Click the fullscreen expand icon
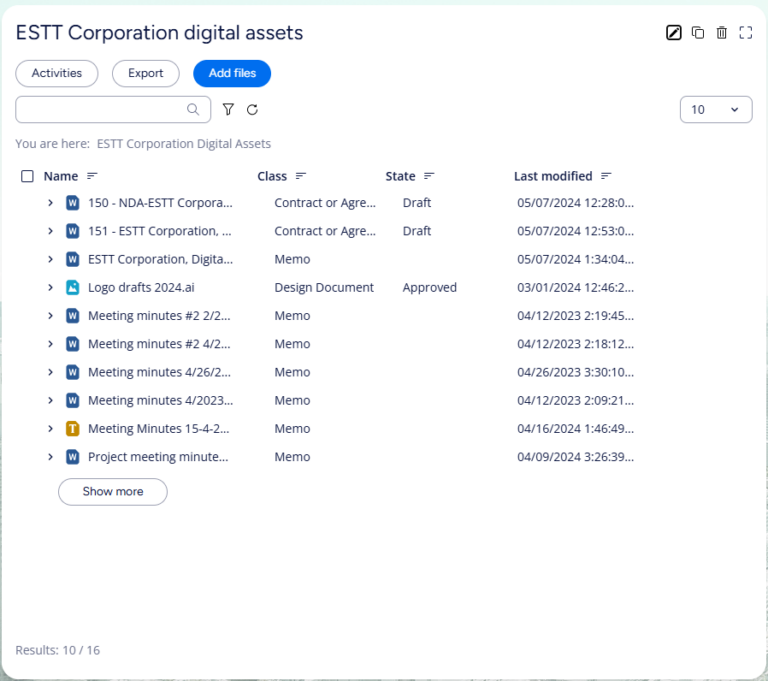Screen dimensions: 768x681 tap(746, 33)
